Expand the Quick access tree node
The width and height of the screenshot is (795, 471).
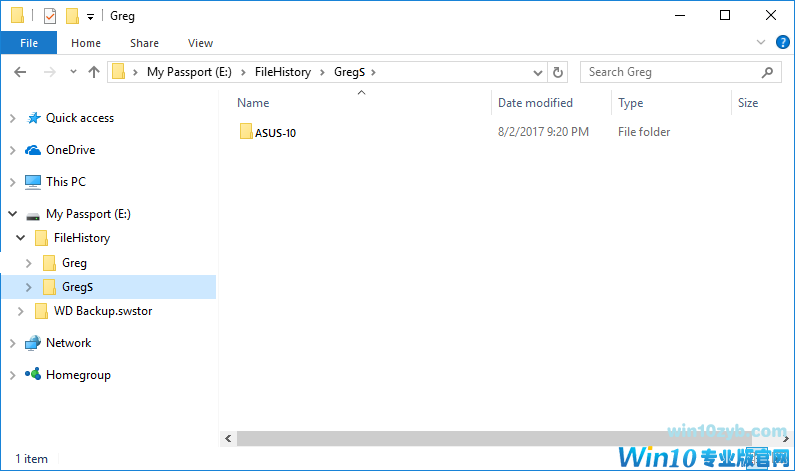[x=12, y=118]
